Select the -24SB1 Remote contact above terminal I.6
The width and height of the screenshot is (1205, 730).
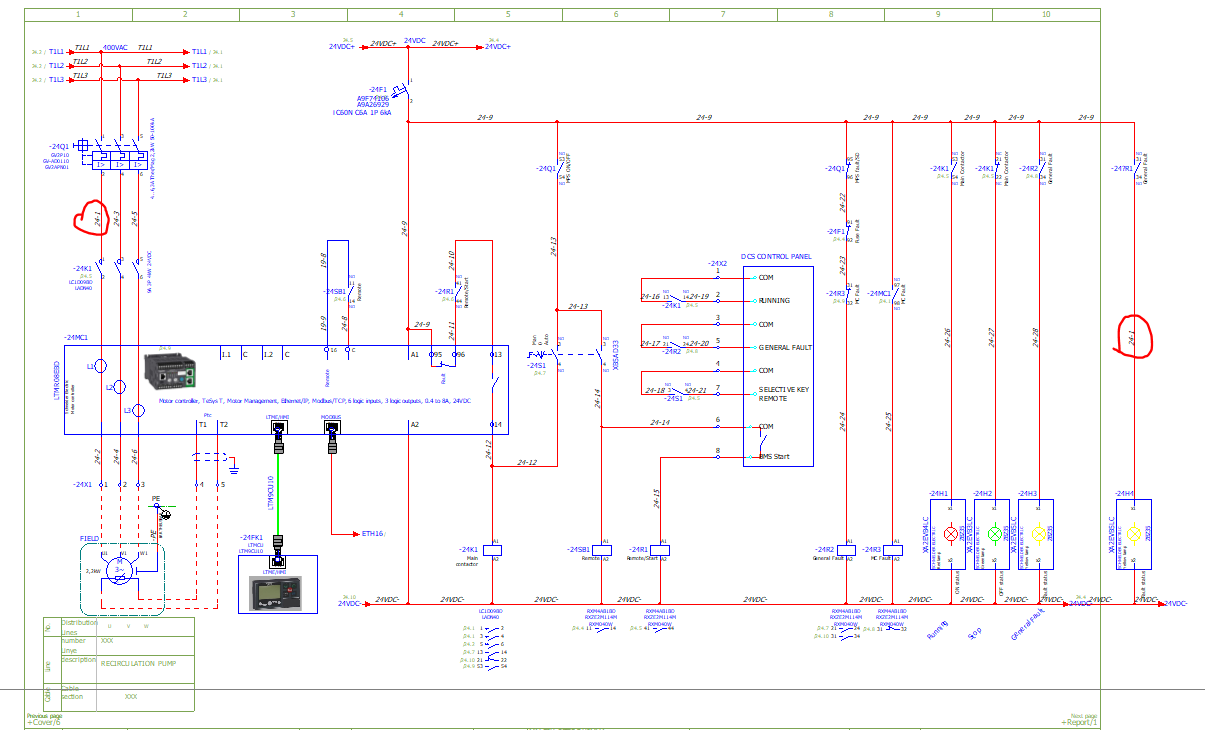coord(349,292)
